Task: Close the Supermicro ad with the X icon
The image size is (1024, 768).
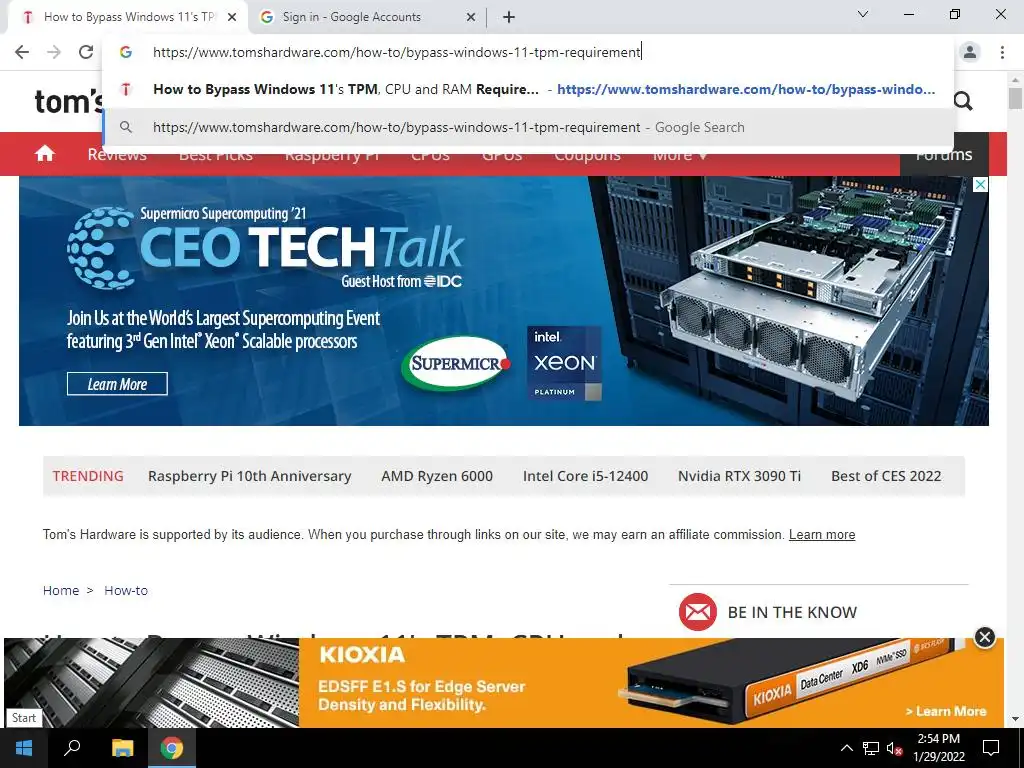Action: pyautogui.click(x=980, y=185)
